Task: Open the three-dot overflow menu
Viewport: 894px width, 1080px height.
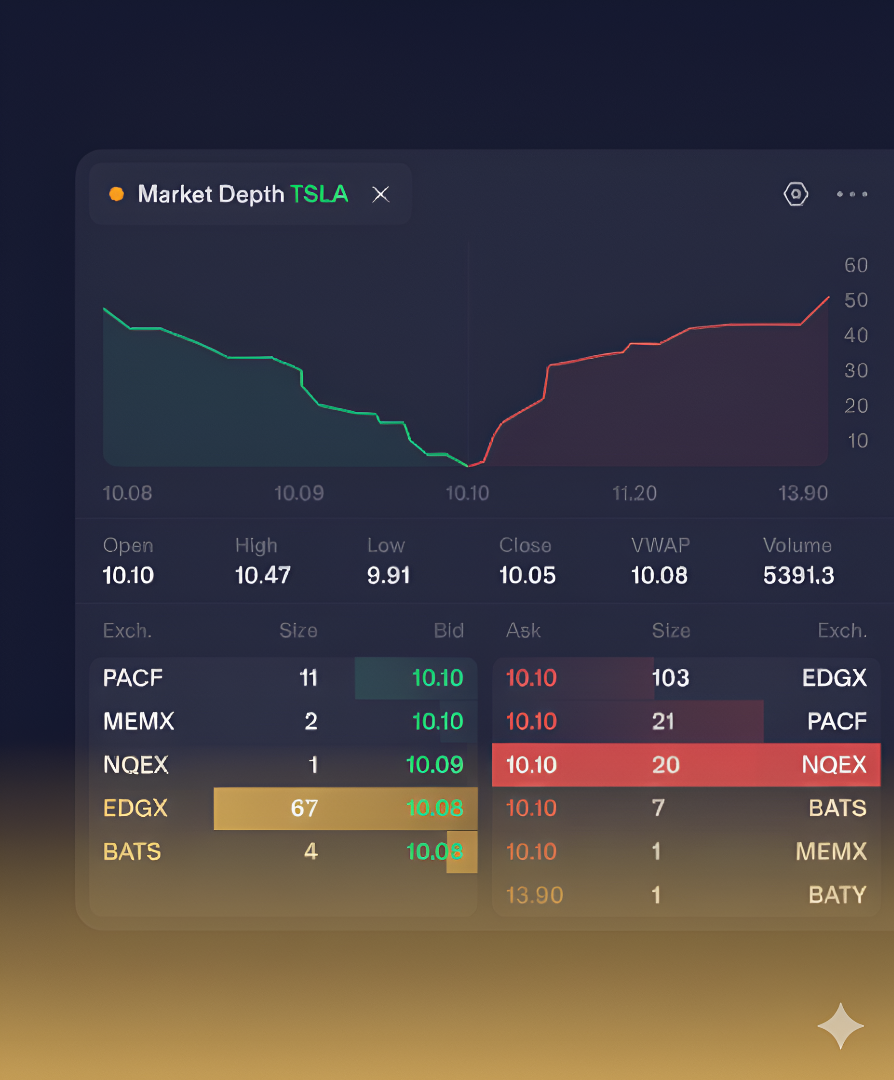Action: (x=852, y=195)
